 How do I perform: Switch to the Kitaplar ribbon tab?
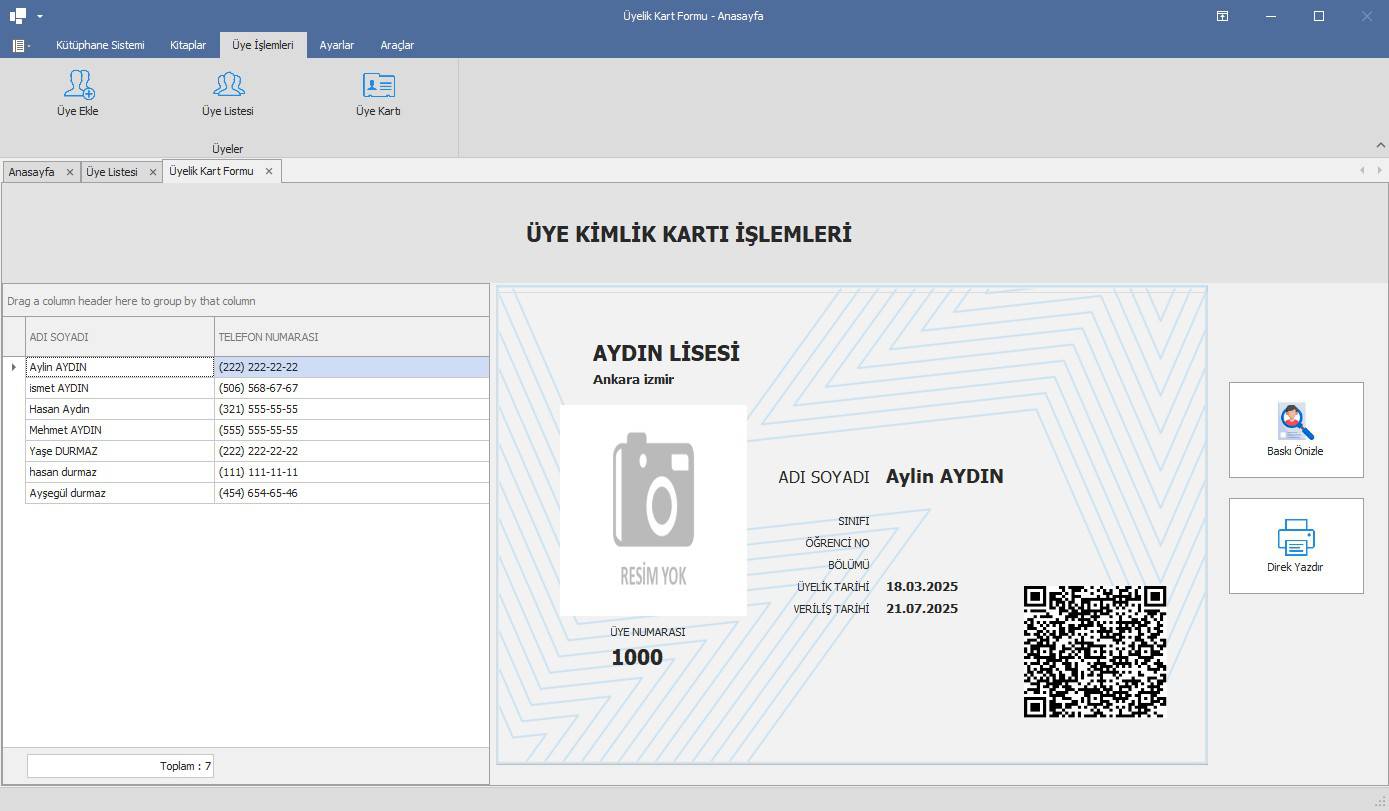(188, 45)
